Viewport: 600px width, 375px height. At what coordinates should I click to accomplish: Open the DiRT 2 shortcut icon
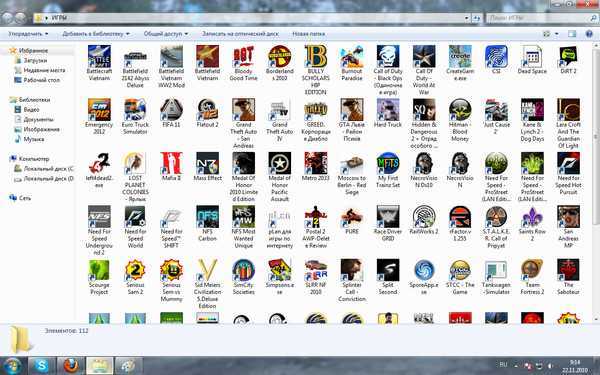tap(568, 57)
